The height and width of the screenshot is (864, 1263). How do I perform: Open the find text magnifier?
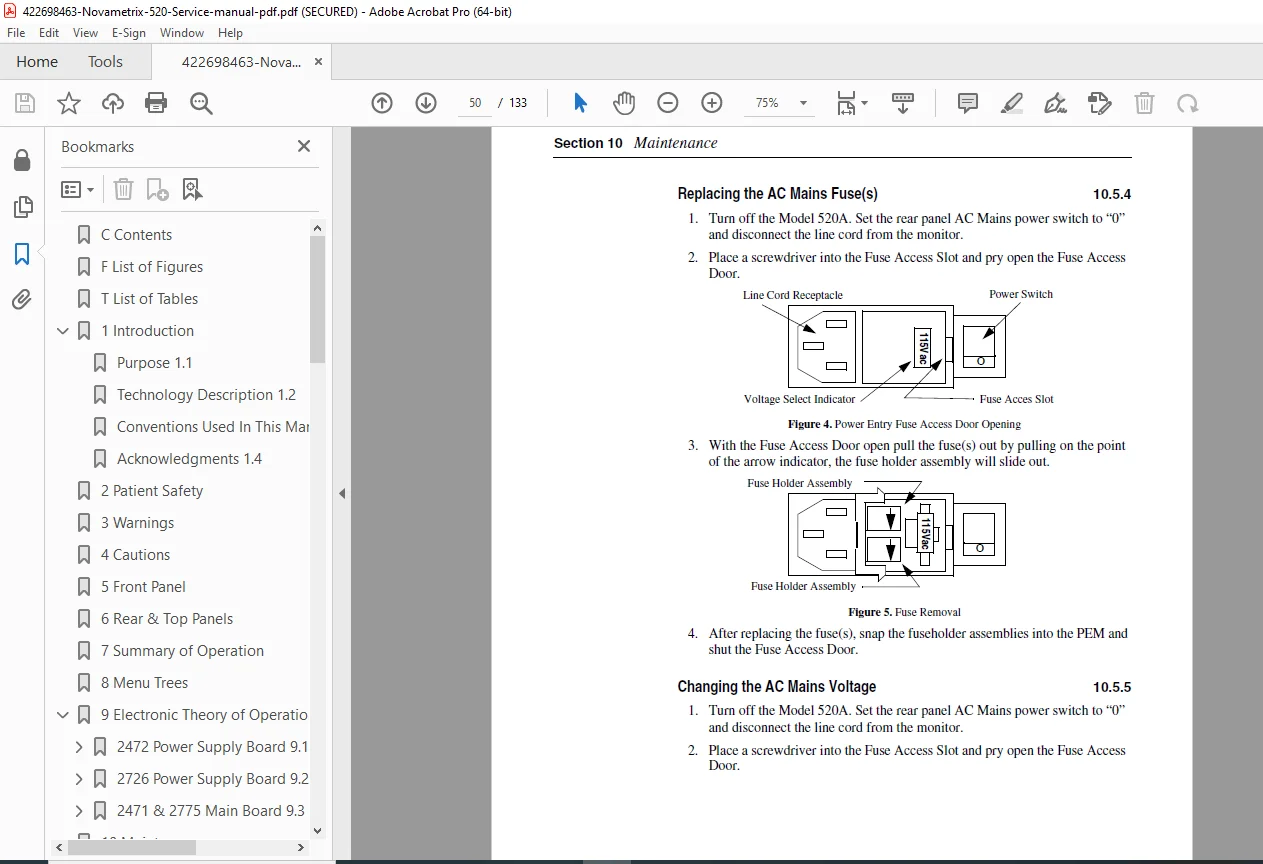click(201, 103)
